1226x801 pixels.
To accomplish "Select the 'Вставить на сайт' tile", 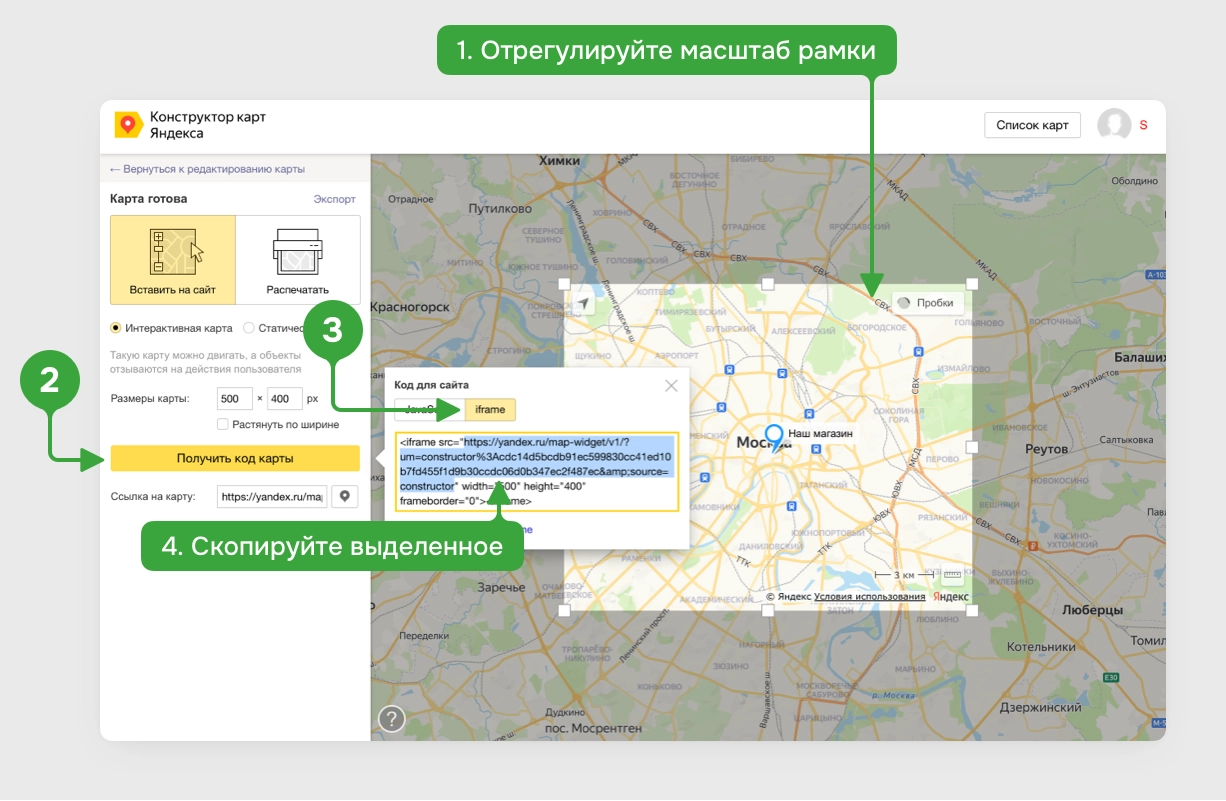I will click(173, 260).
